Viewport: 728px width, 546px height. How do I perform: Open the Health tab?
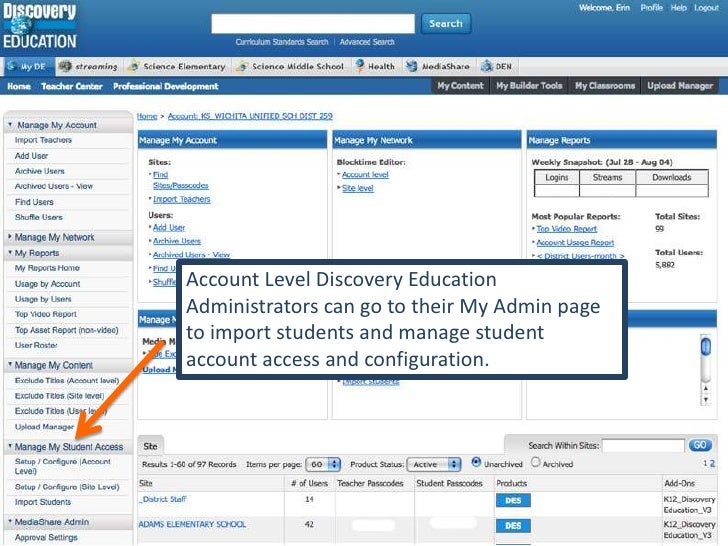tap(375, 66)
